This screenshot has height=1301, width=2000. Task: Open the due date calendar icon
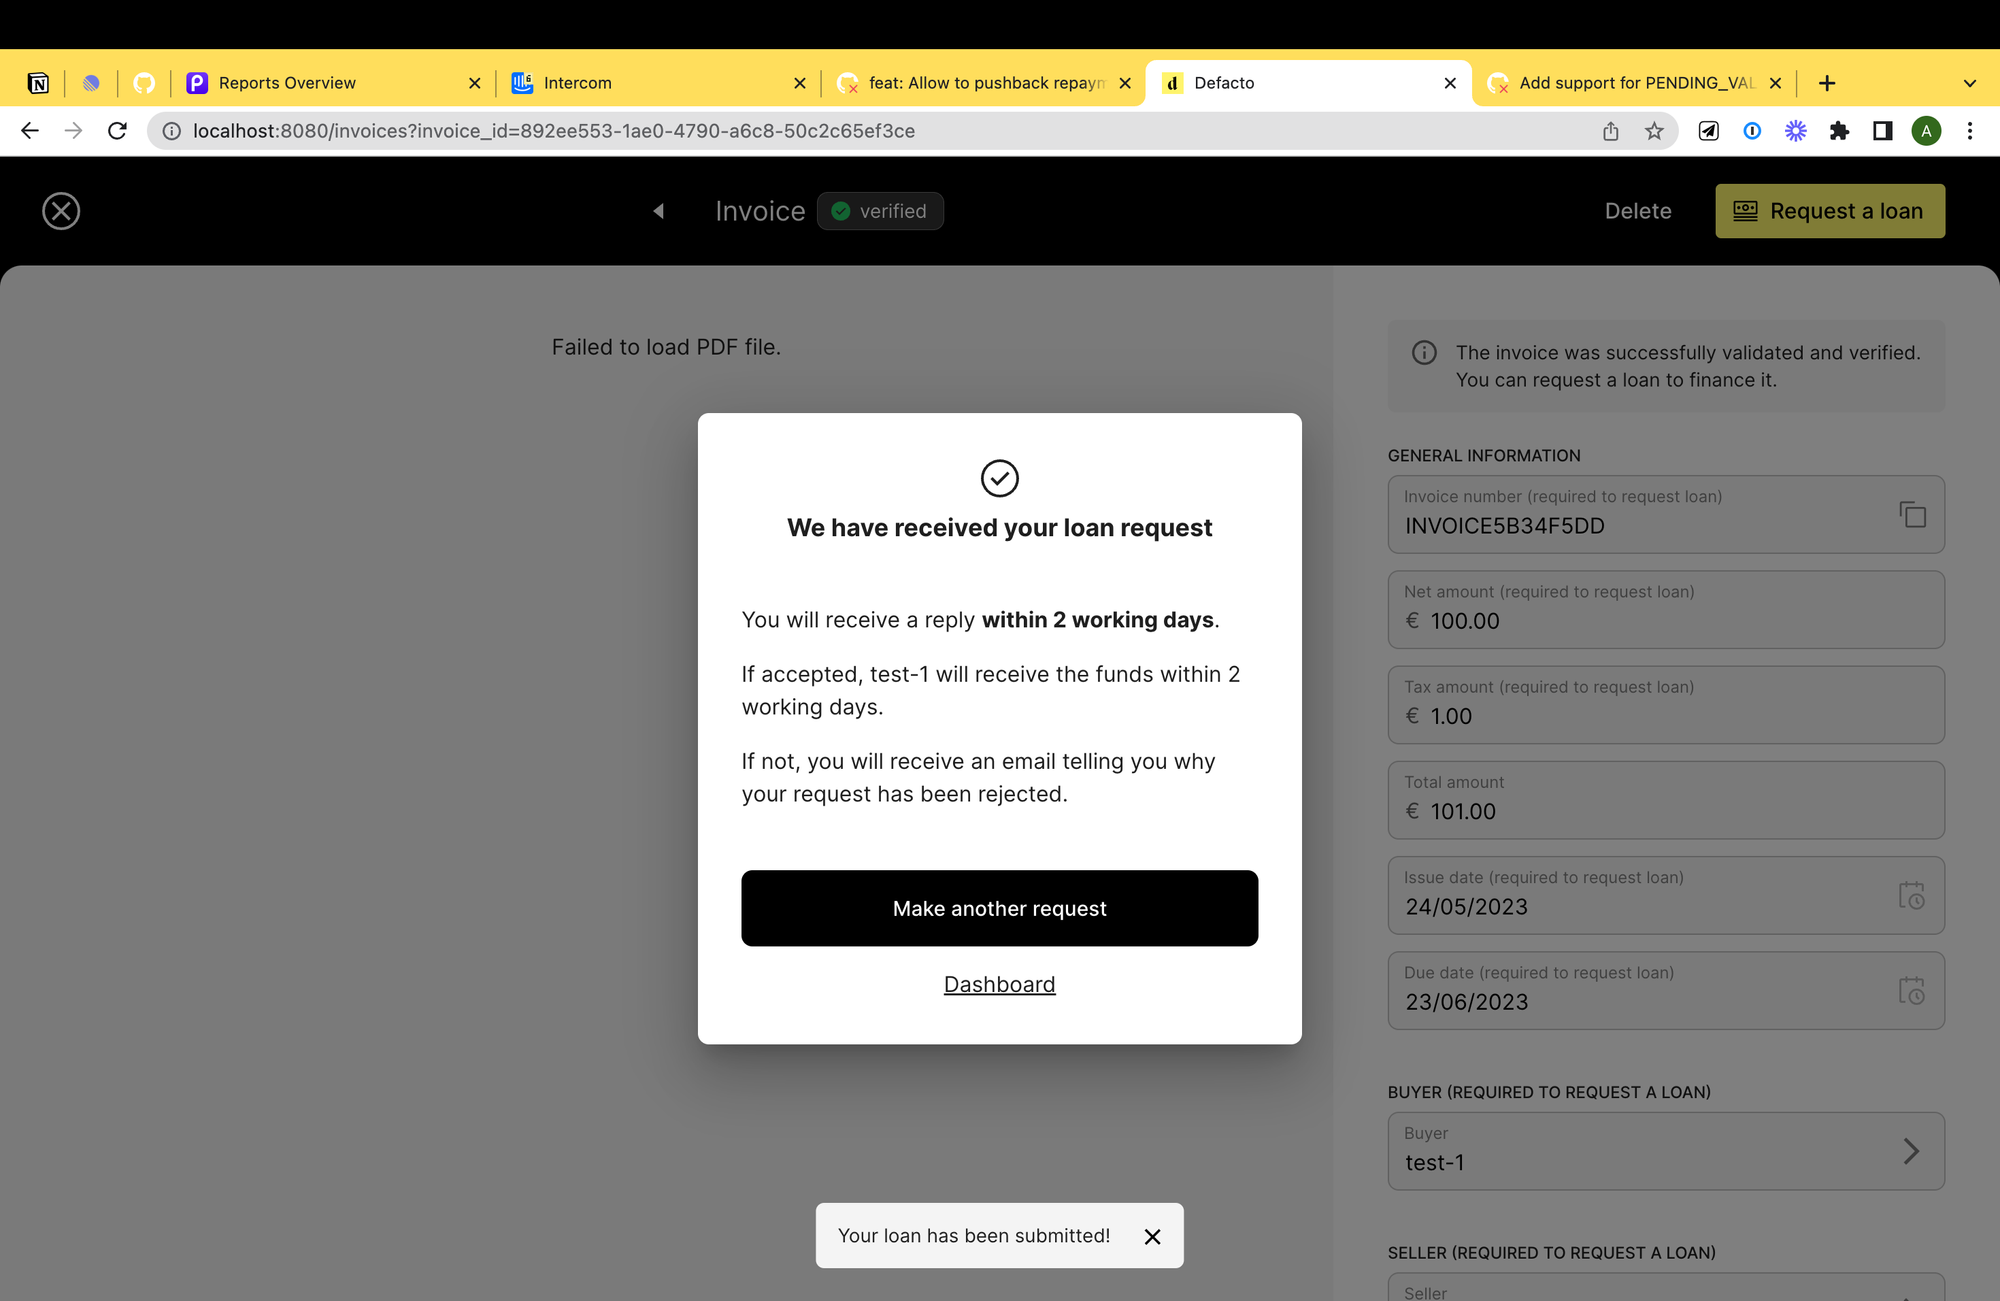point(1911,990)
